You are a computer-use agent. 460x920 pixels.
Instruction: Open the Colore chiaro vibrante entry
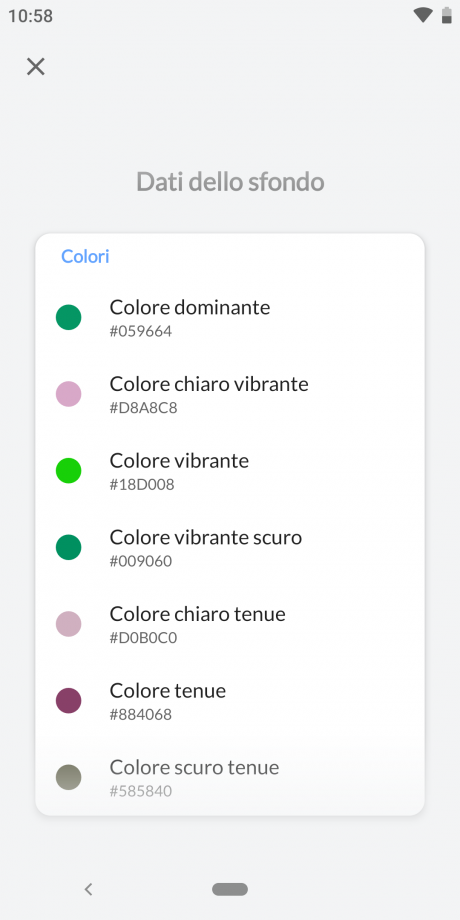[230, 394]
